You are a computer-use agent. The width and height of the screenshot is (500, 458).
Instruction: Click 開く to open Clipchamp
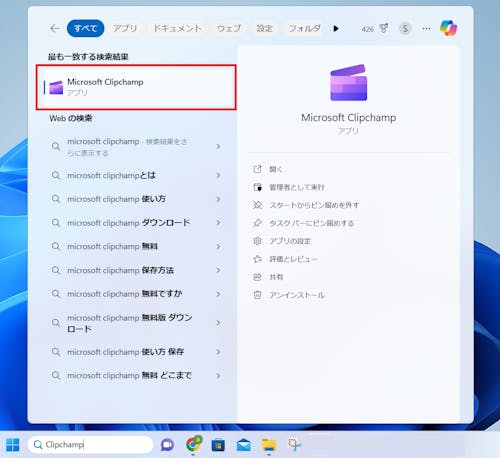(276, 169)
